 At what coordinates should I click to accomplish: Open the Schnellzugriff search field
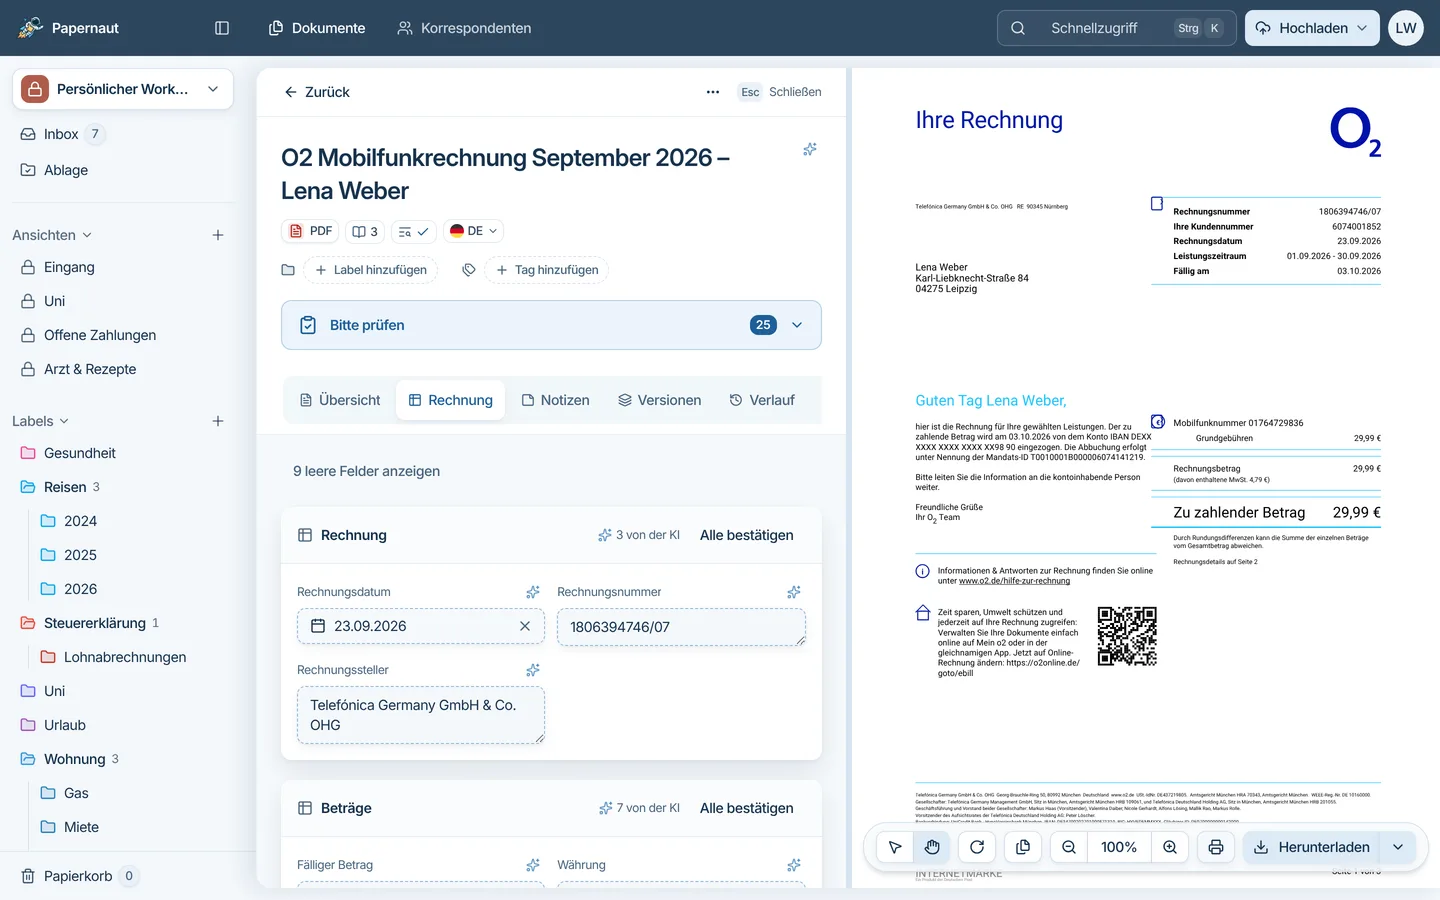1116,28
